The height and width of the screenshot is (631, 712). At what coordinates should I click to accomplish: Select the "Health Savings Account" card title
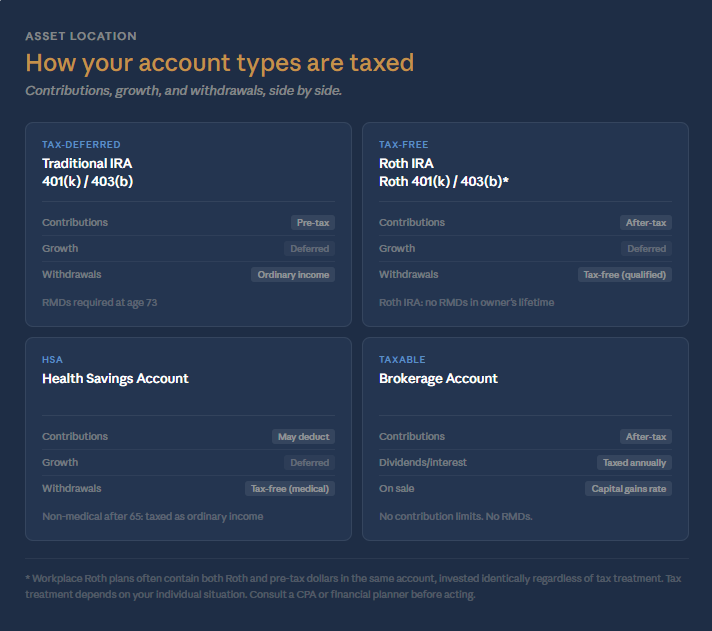pyautogui.click(x=115, y=379)
